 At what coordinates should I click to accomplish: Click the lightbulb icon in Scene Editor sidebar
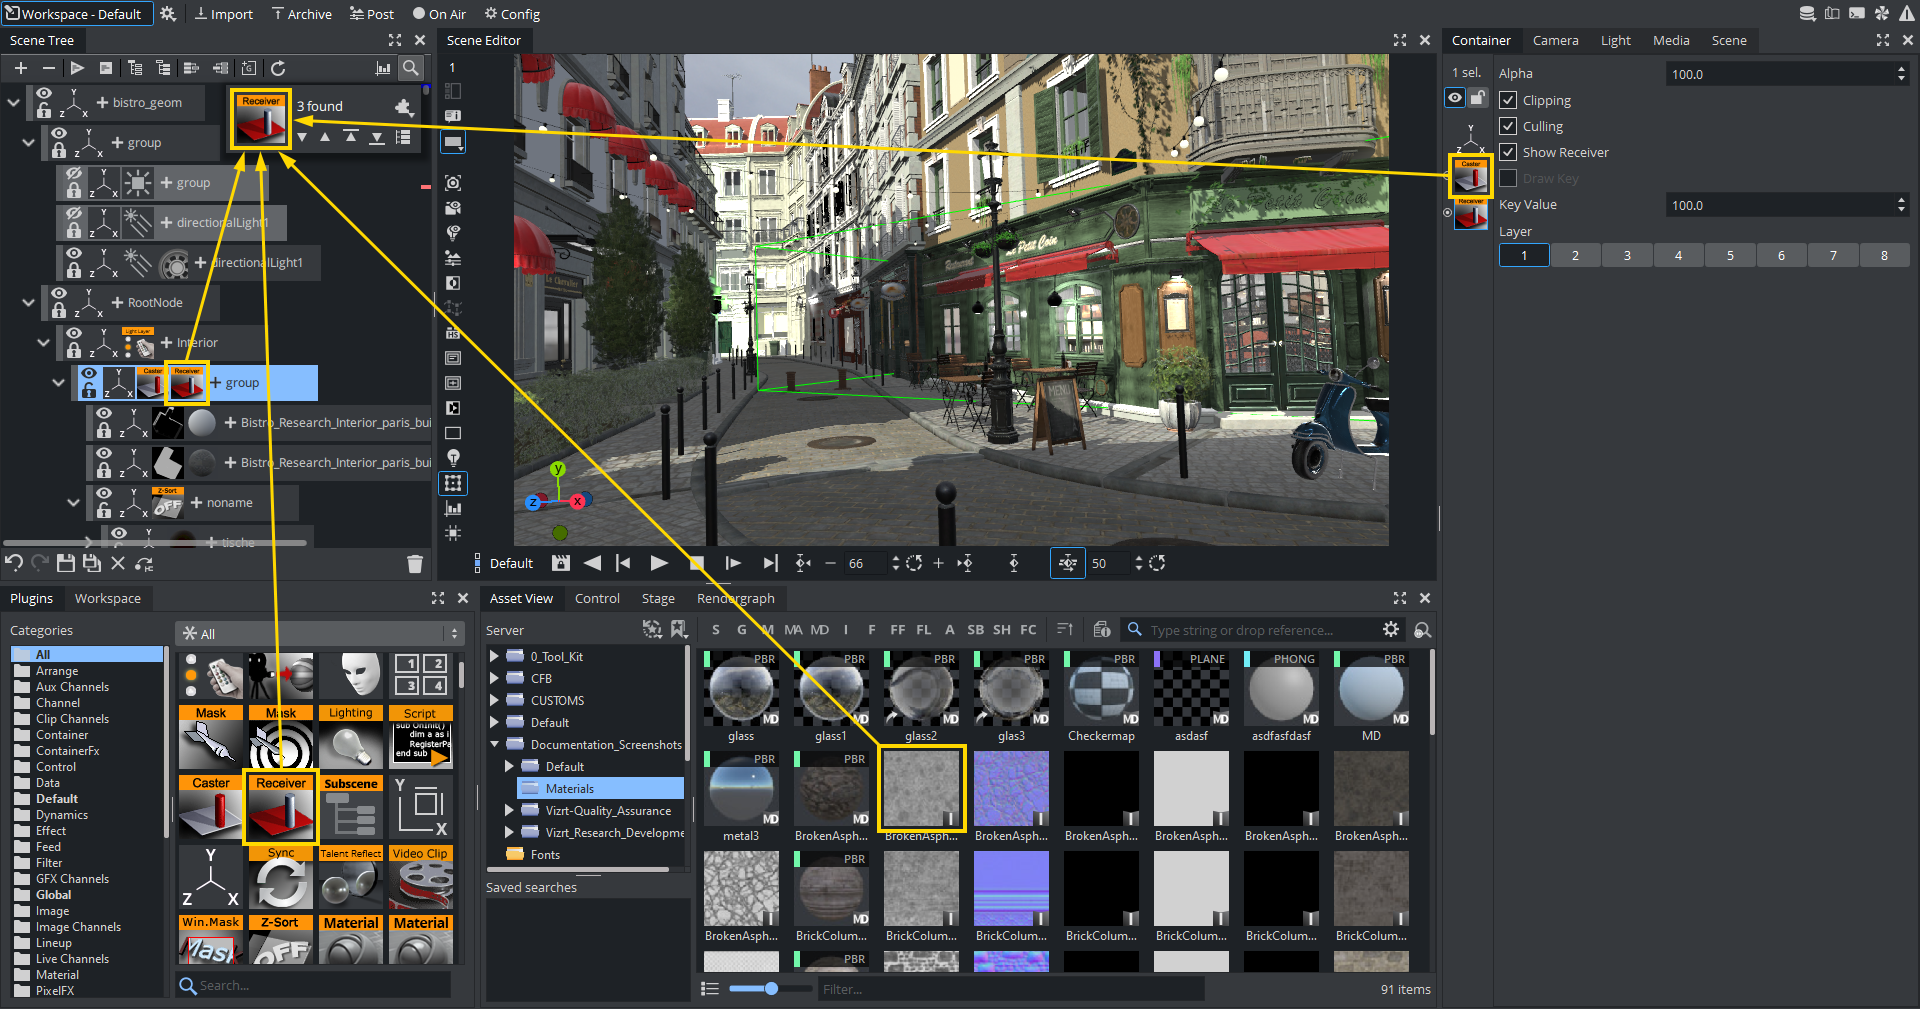click(453, 458)
